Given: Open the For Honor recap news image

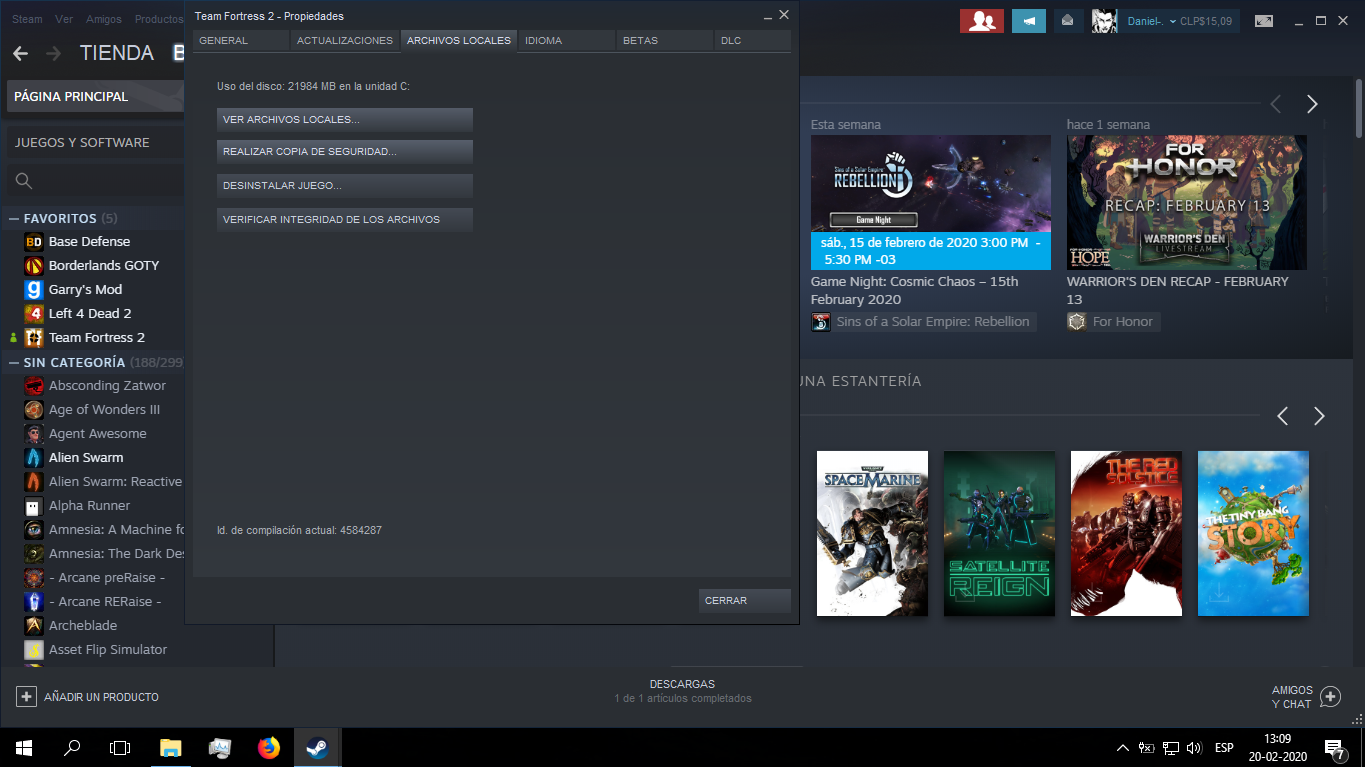Looking at the screenshot, I should [1187, 202].
